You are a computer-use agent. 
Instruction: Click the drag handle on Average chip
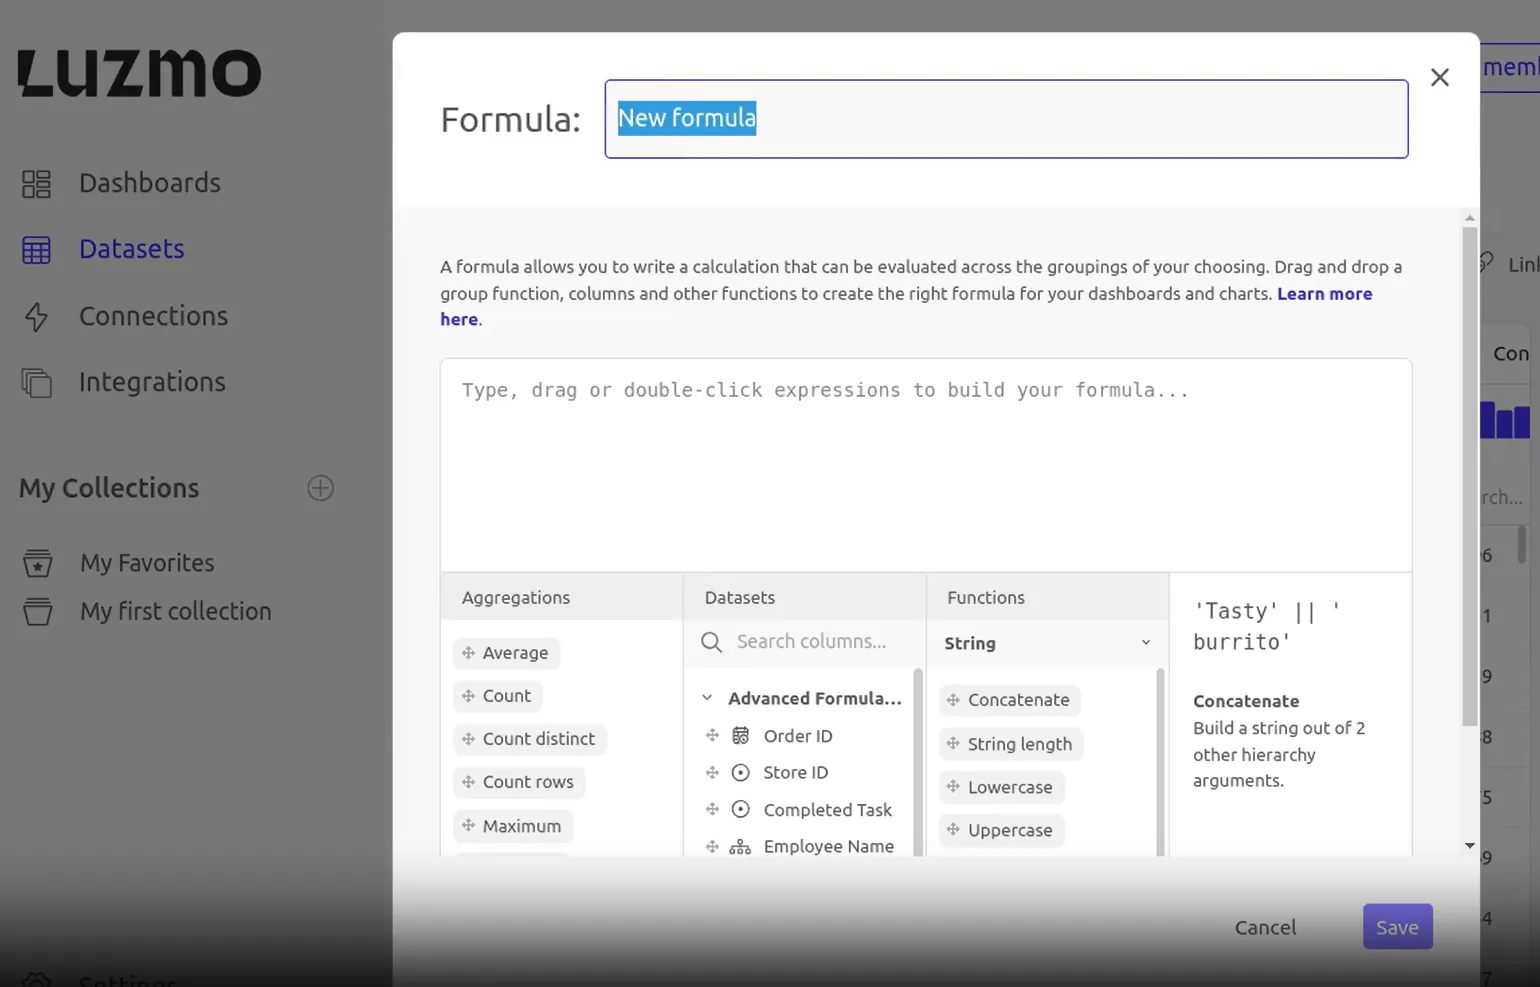click(x=468, y=653)
